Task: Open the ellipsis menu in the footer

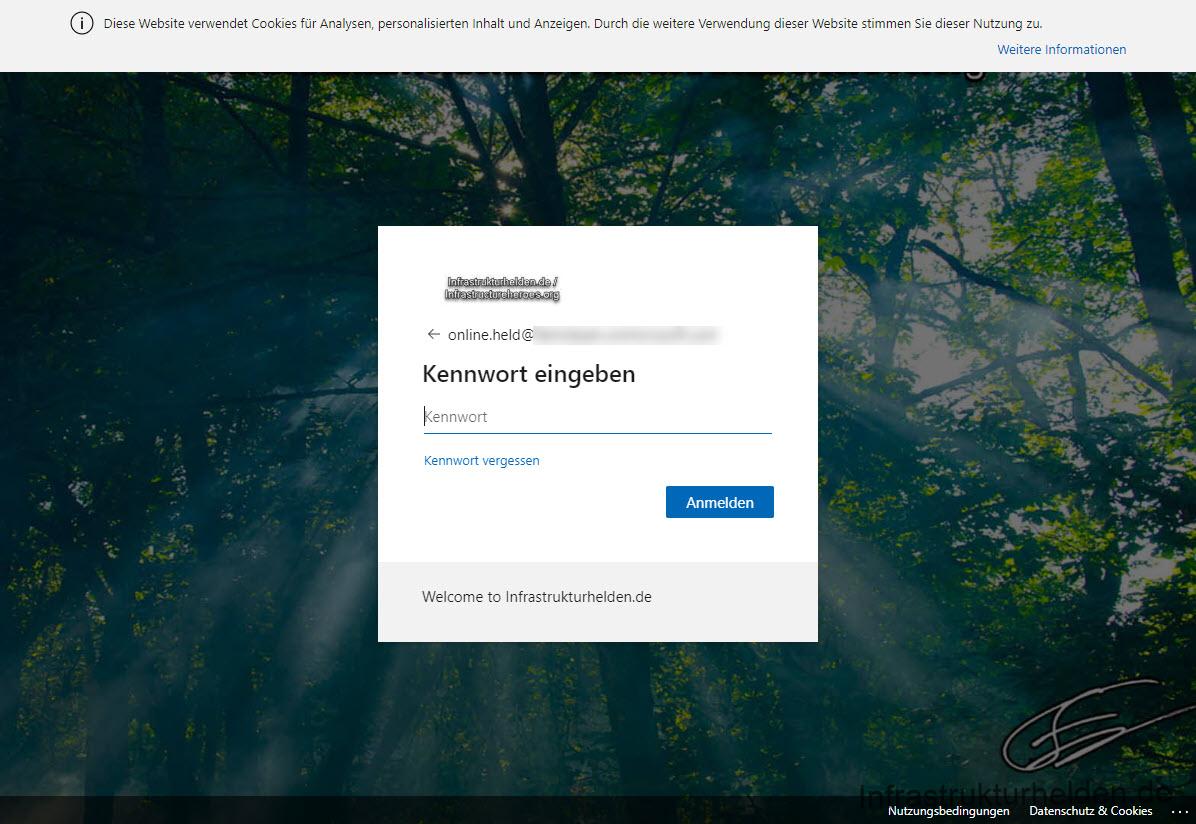Action: point(1179,811)
